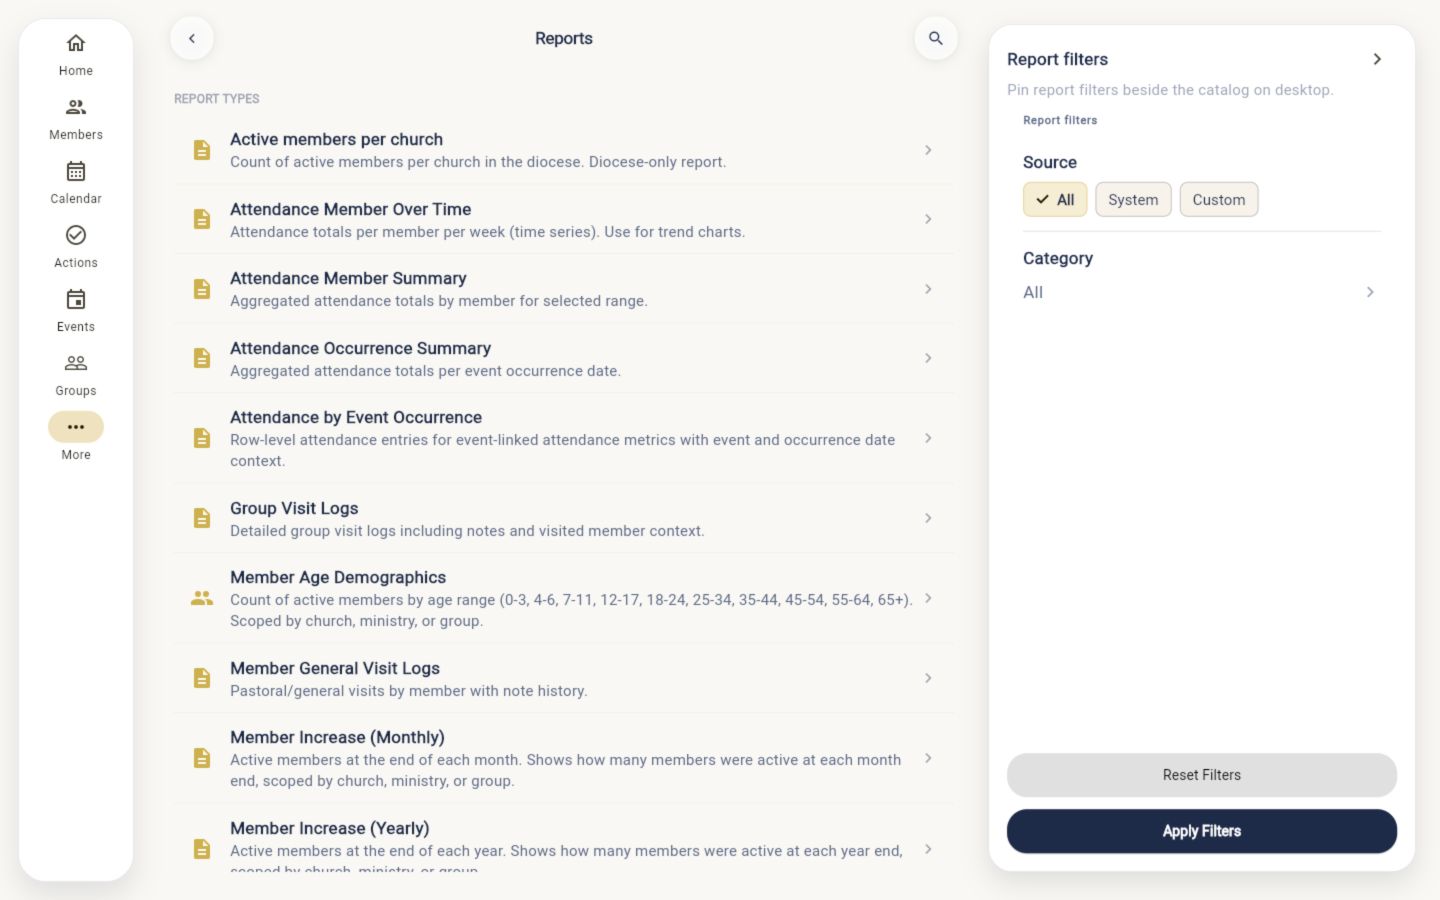1440x900 pixels.
Task: Click document icon for Attendance Member Summary
Action: pyautogui.click(x=202, y=289)
